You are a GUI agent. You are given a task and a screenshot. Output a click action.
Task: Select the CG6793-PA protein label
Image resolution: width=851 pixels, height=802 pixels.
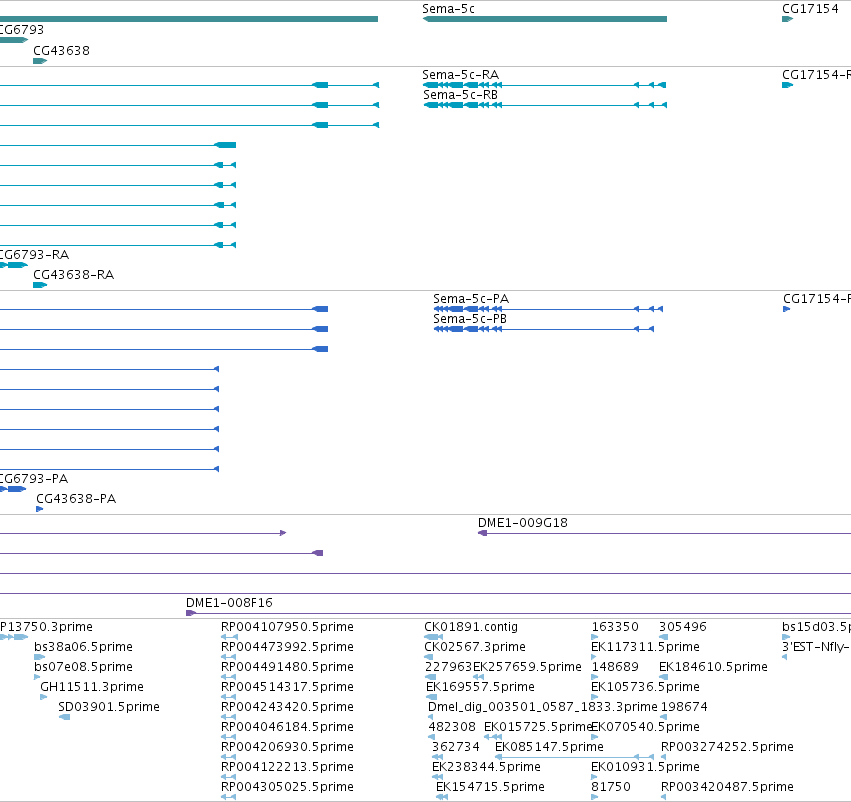pos(34,479)
